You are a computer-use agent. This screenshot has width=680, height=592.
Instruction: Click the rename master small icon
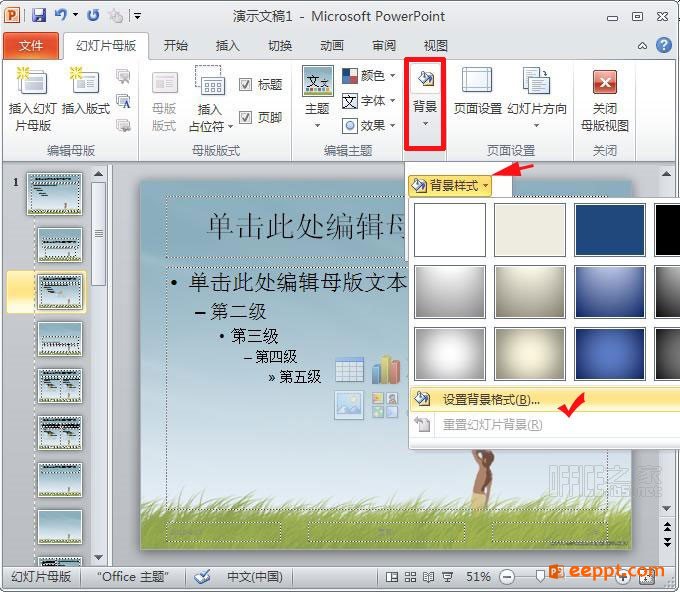[x=124, y=101]
